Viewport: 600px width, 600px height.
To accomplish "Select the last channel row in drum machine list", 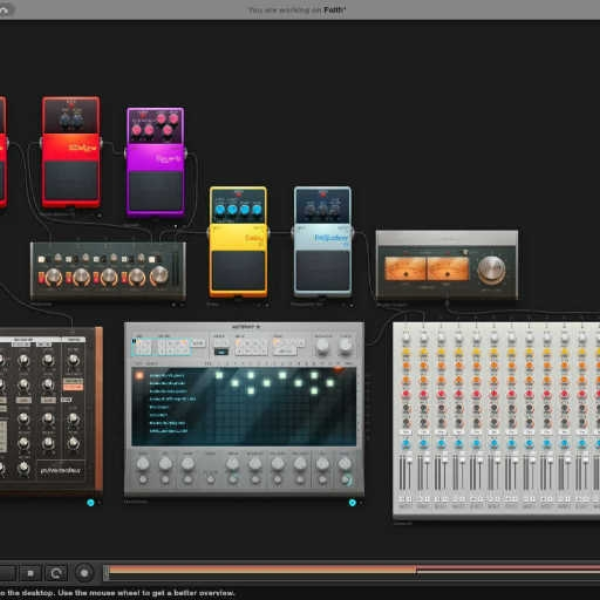I will 168,431.
